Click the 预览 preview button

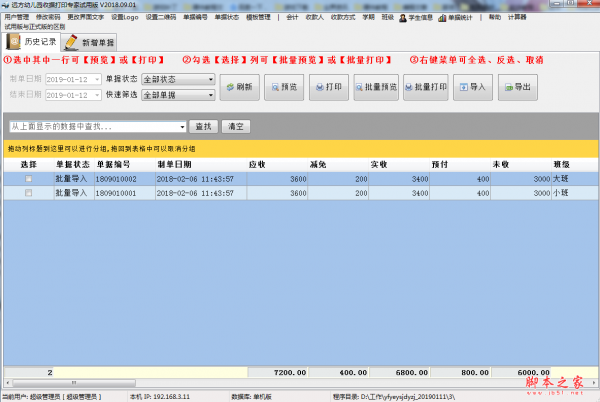[x=283, y=88]
